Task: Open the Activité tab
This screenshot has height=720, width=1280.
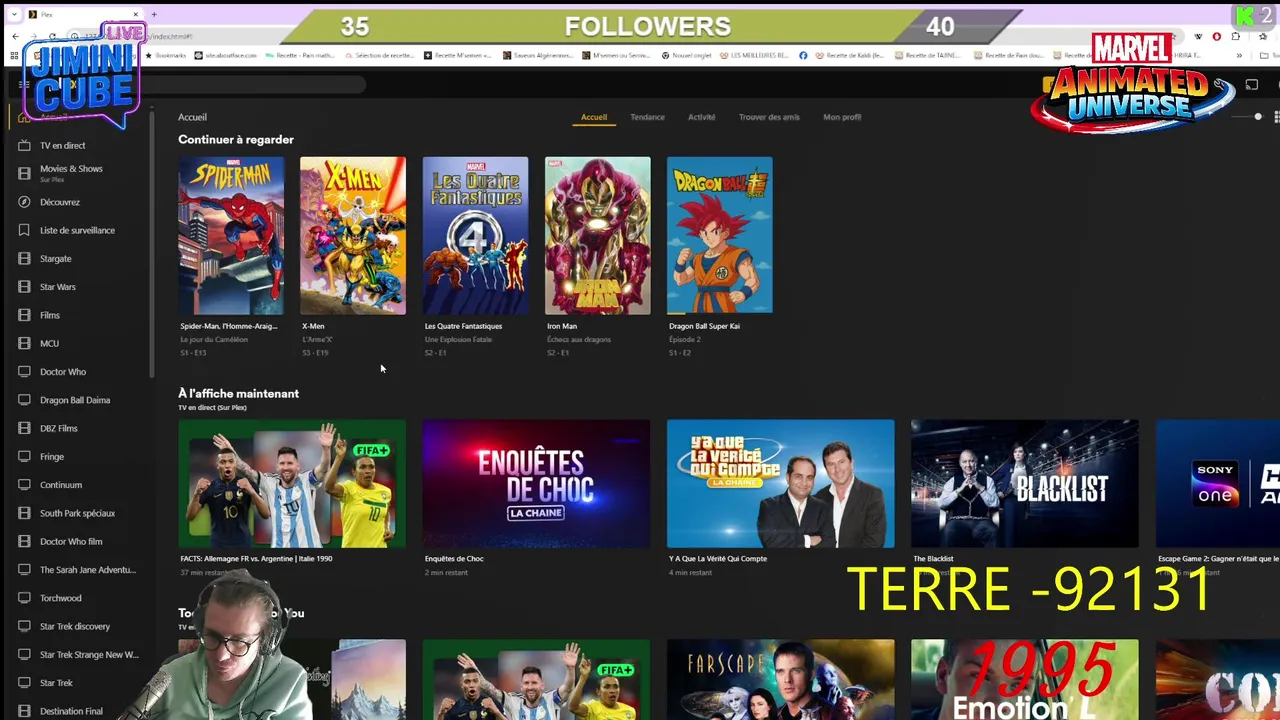Action: click(701, 117)
